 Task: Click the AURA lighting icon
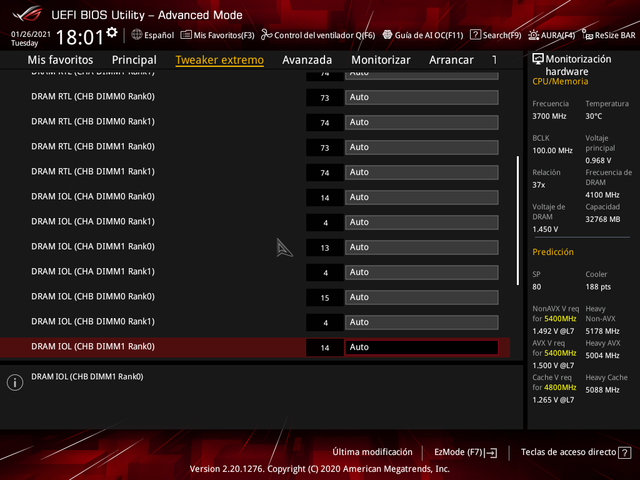tap(533, 35)
